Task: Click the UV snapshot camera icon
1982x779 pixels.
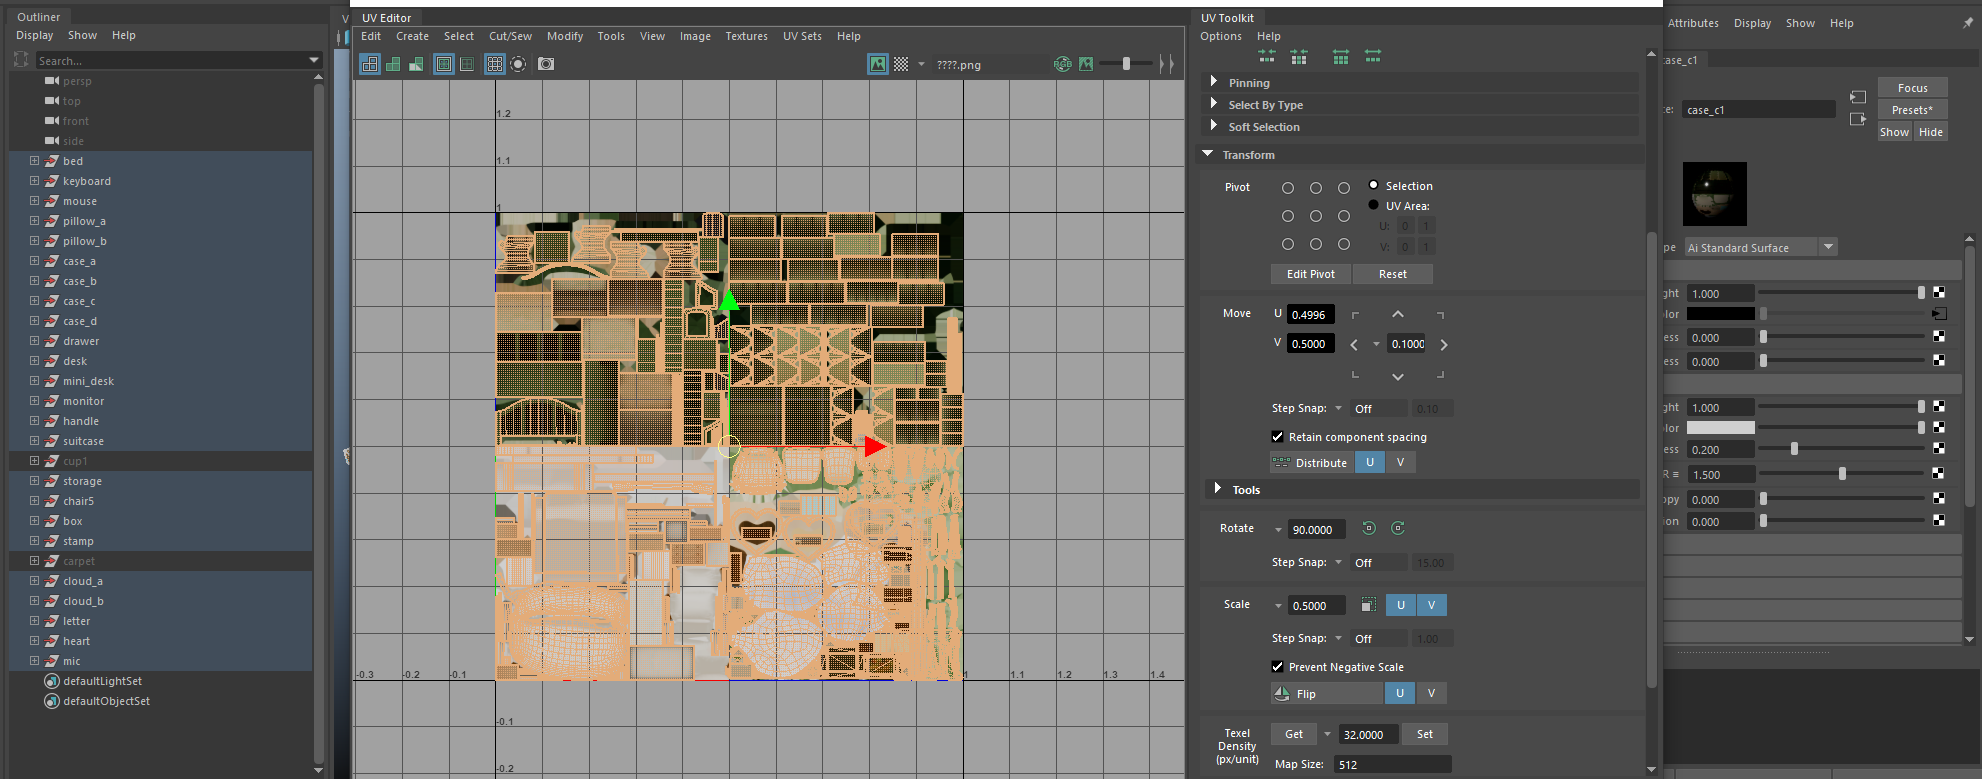Action: [x=546, y=64]
